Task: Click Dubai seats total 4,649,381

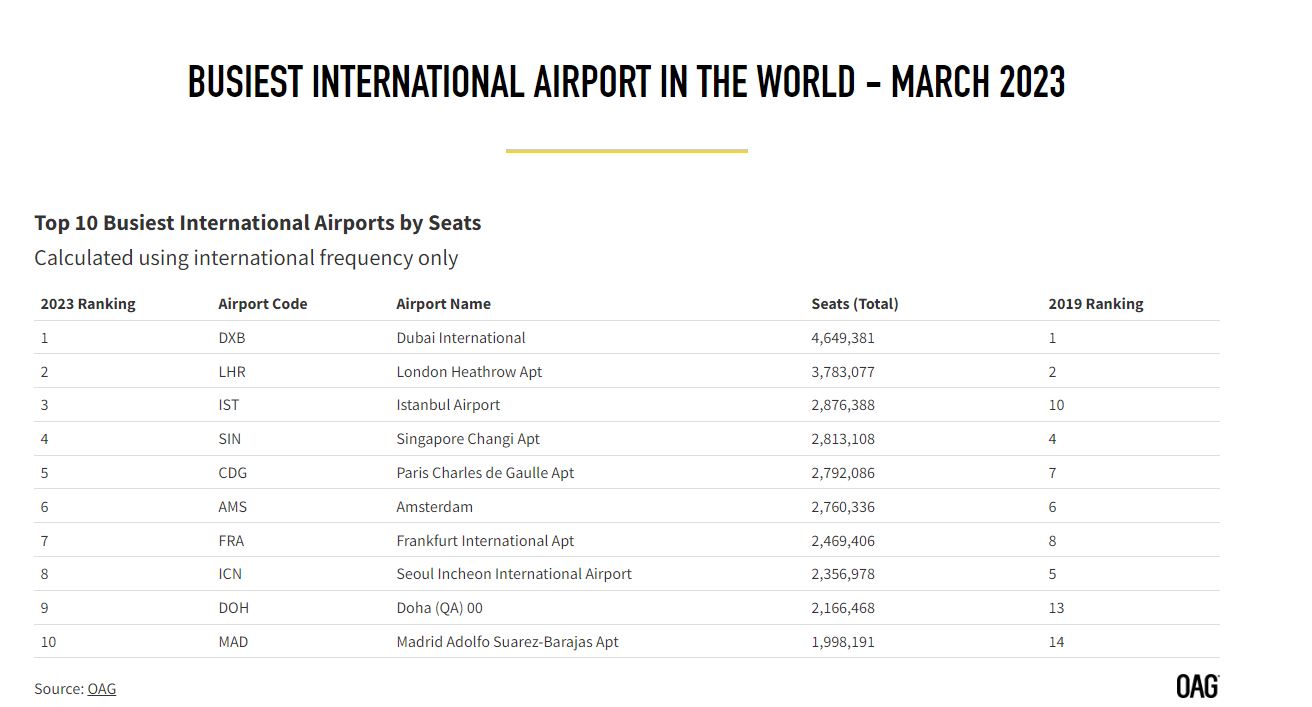Action: (x=843, y=338)
